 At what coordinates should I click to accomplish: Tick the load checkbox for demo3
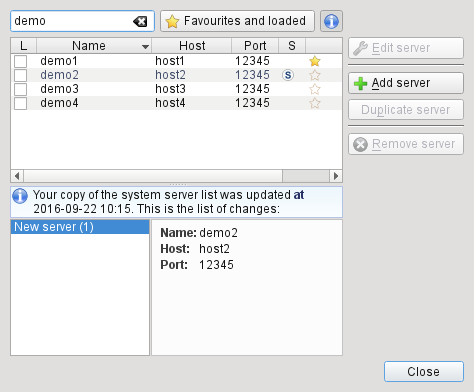pyautogui.click(x=20, y=89)
